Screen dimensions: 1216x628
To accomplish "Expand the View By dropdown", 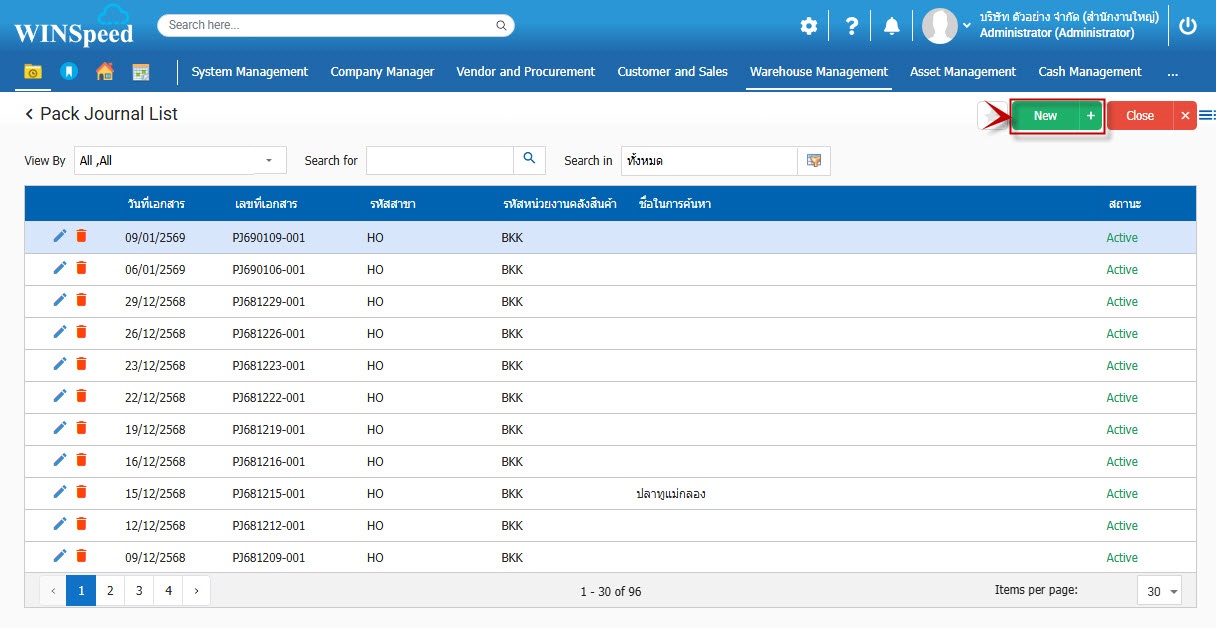I will point(268,161).
